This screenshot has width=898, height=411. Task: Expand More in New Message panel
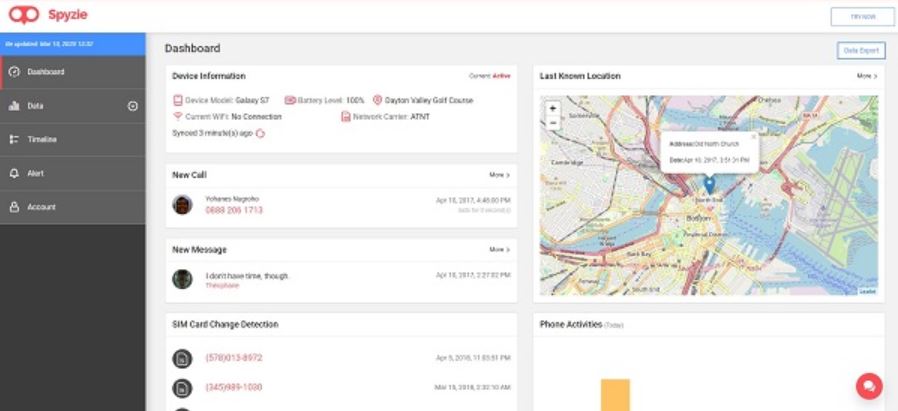499,250
